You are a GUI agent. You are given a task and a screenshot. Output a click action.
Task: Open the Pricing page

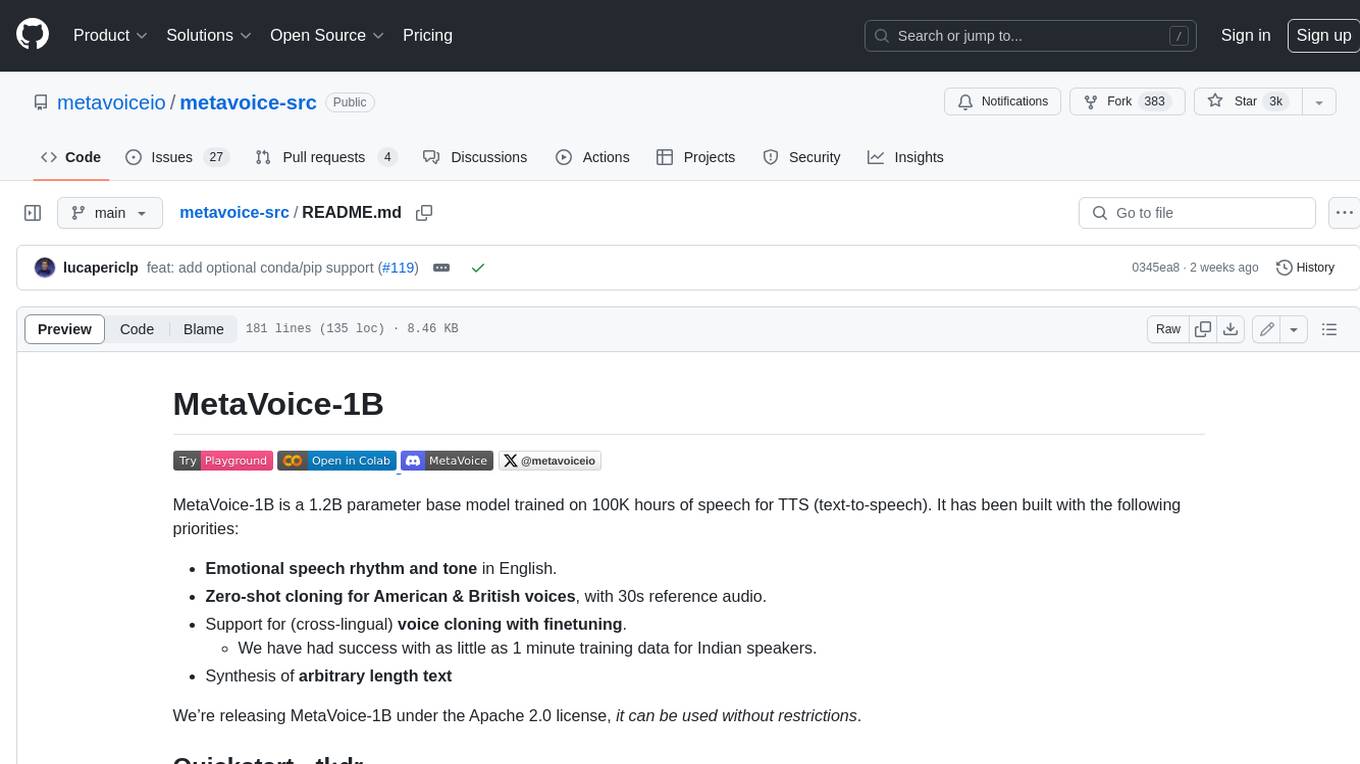pyautogui.click(x=427, y=35)
